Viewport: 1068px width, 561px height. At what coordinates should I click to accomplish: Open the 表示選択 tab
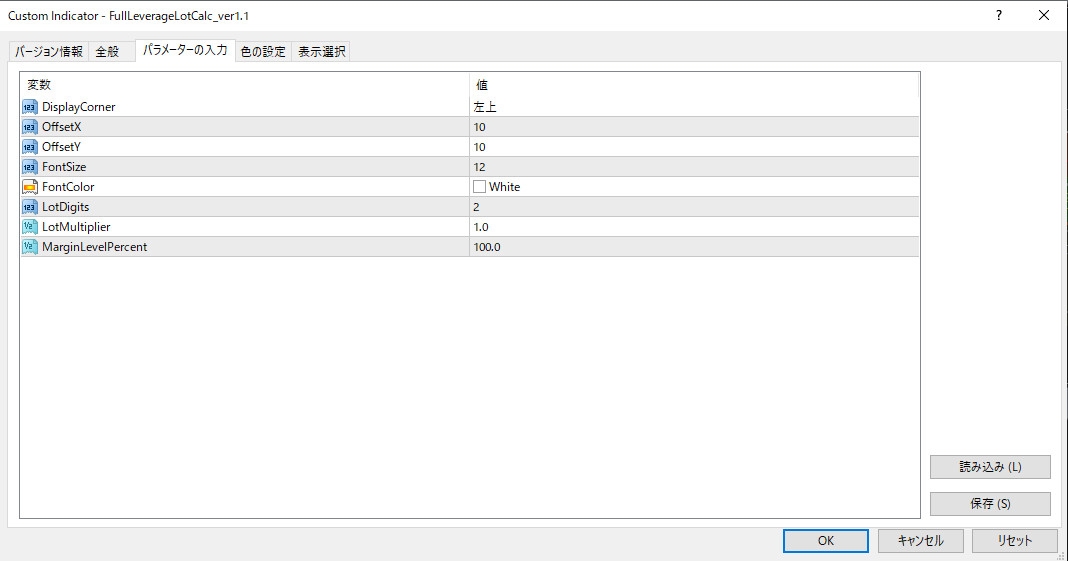[x=322, y=51]
